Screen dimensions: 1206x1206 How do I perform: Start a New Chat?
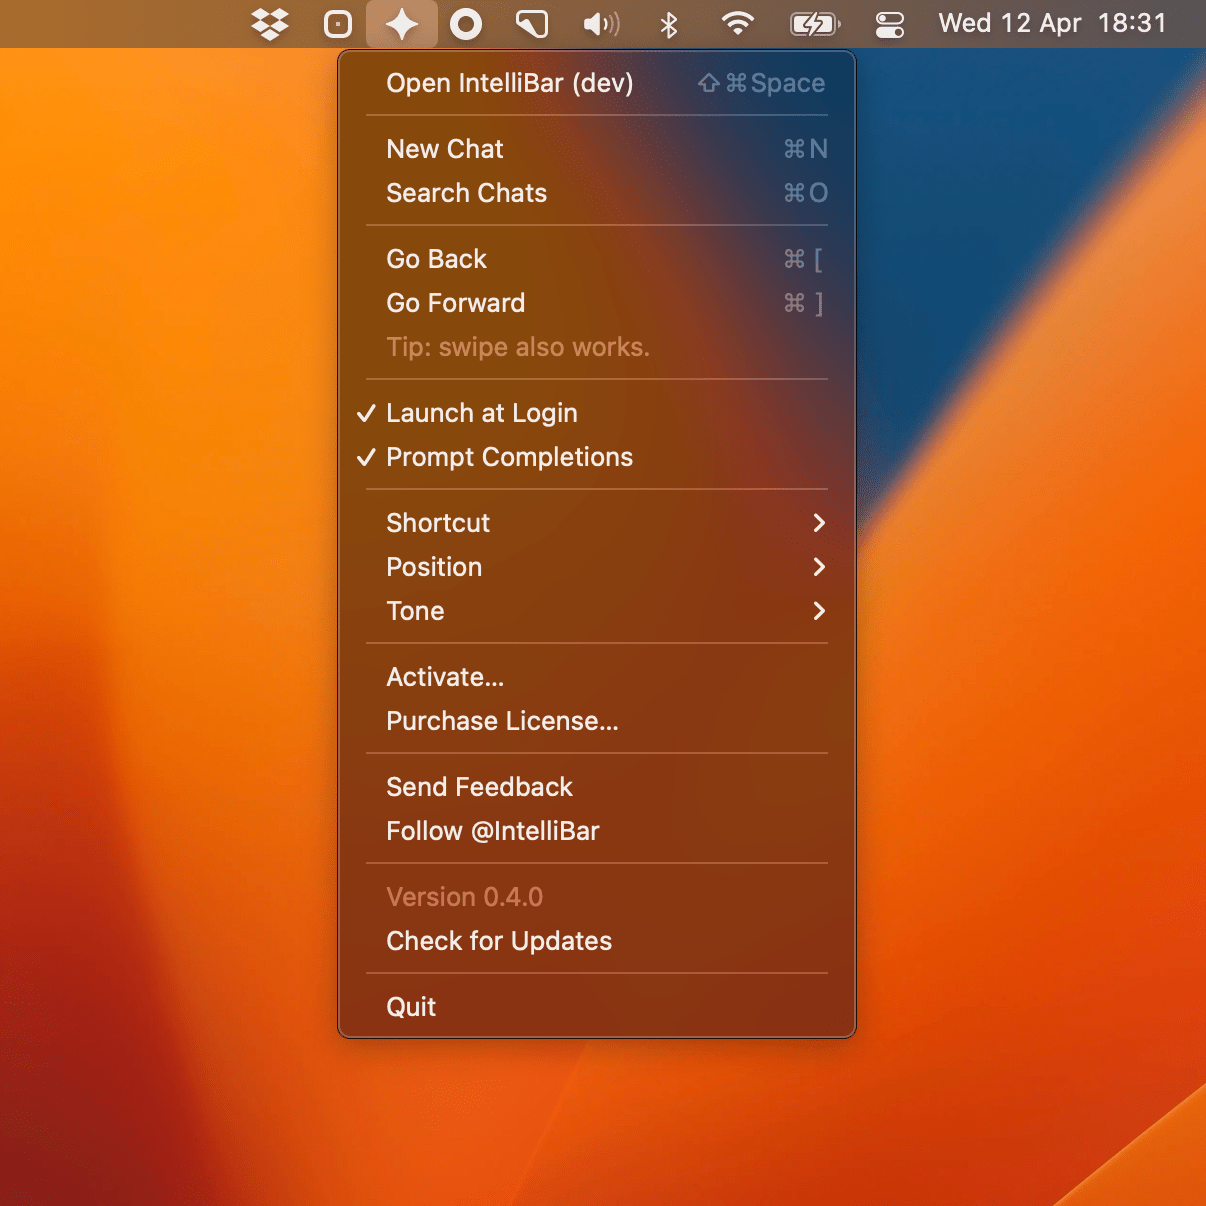[x=597, y=149]
